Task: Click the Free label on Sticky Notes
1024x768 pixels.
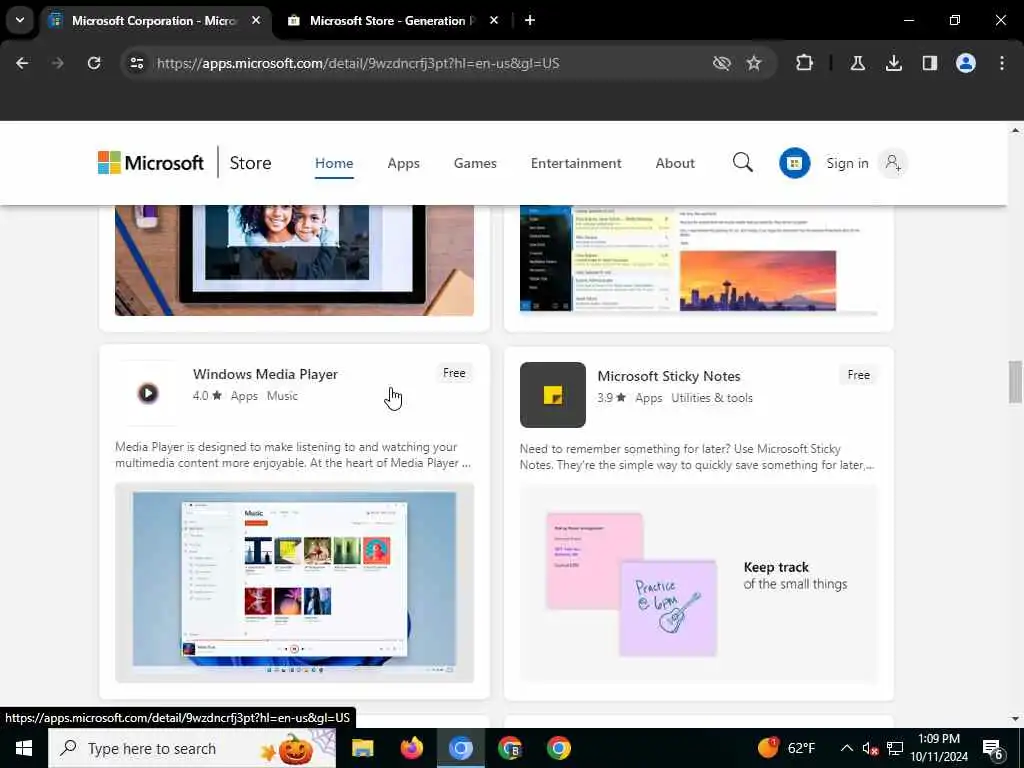Action: coord(858,375)
